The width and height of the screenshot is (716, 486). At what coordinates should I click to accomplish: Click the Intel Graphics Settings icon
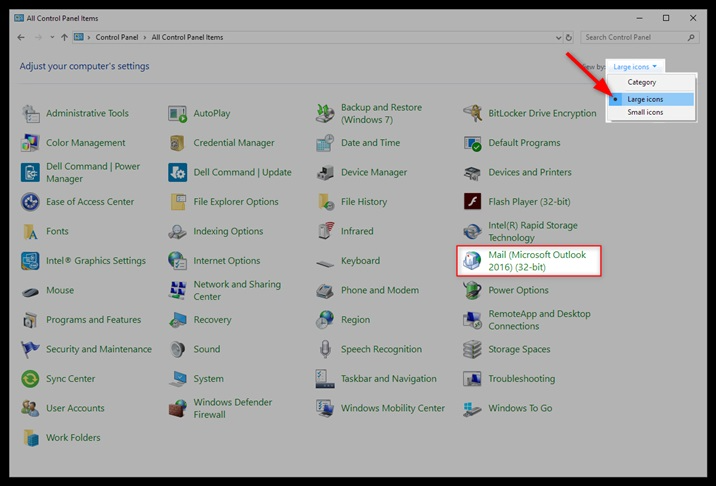coord(30,261)
